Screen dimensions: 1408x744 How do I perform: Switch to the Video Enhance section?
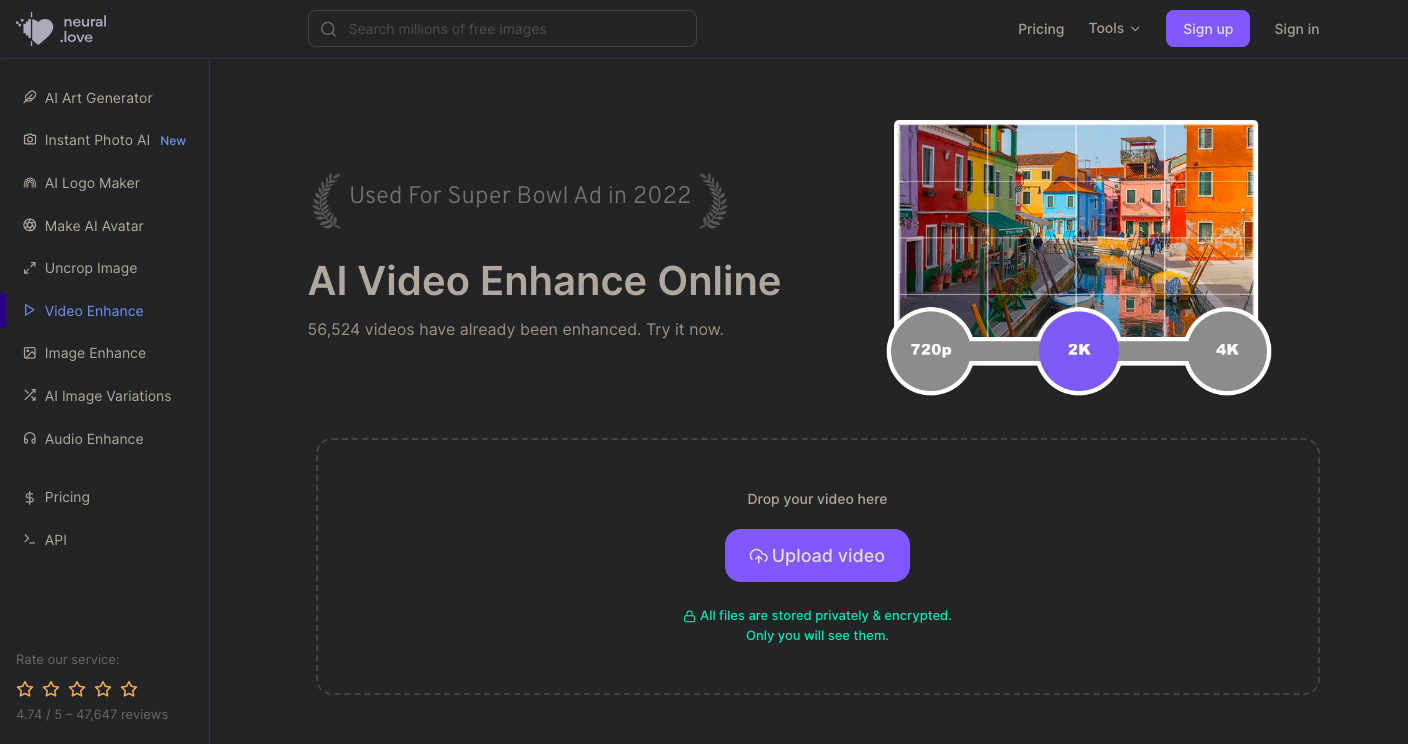click(94, 311)
